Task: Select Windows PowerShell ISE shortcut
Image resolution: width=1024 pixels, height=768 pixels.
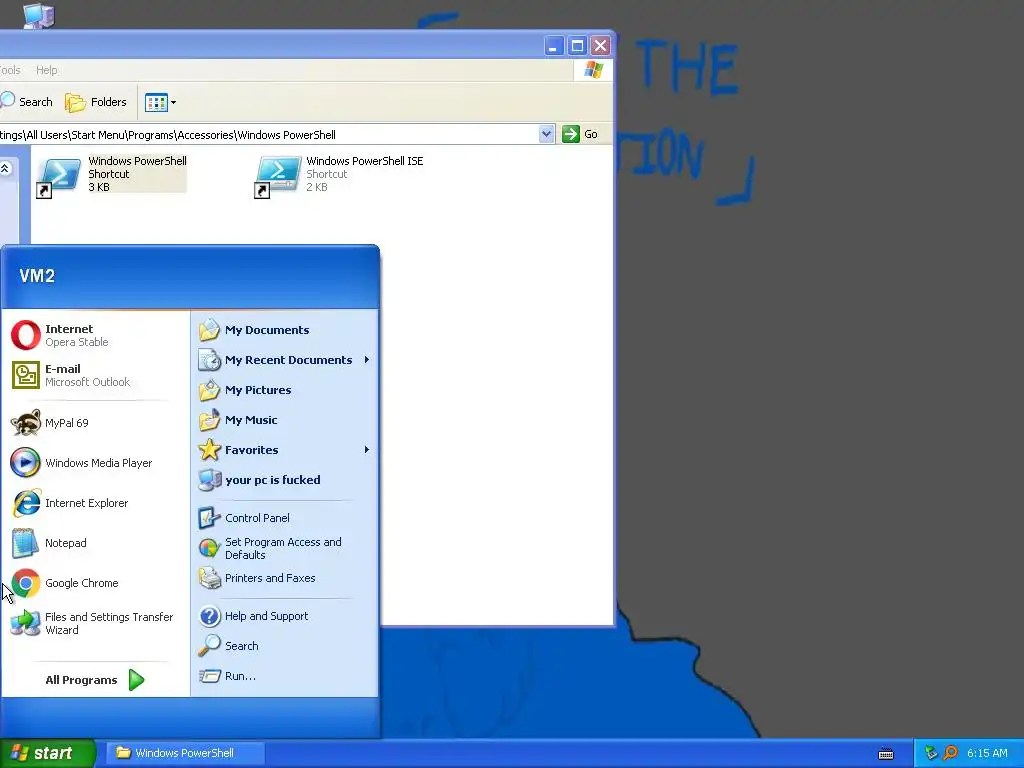Action: [340, 174]
